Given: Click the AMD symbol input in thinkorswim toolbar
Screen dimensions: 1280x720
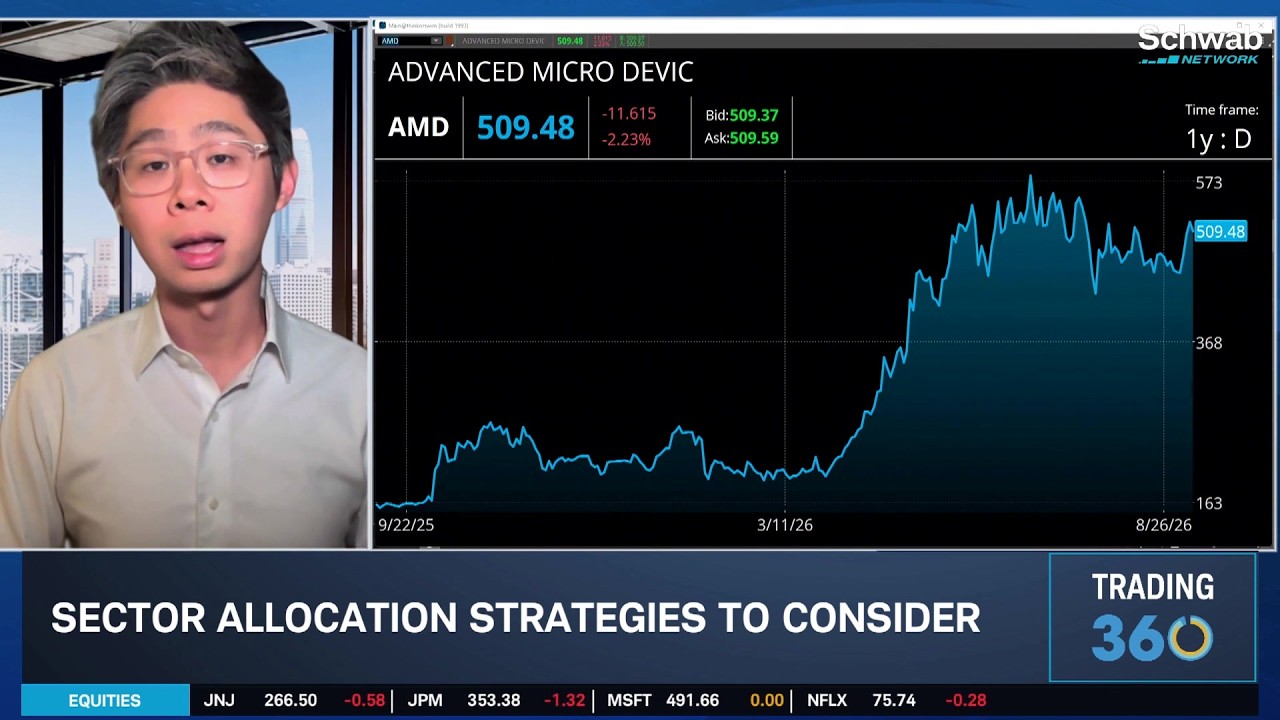Looking at the screenshot, I should click(403, 41).
